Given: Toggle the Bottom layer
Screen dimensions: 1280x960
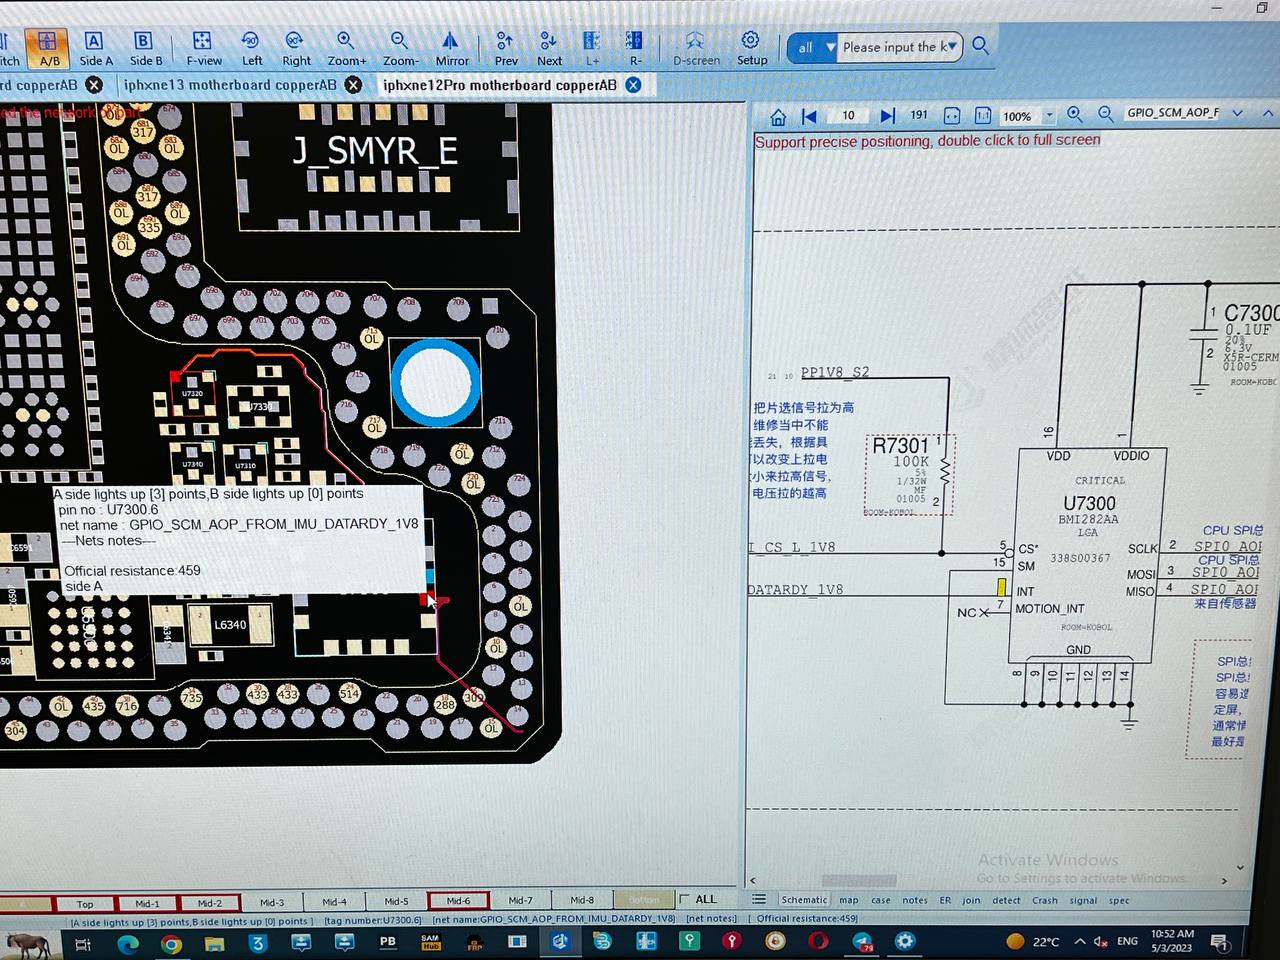Looking at the screenshot, I should [644, 900].
